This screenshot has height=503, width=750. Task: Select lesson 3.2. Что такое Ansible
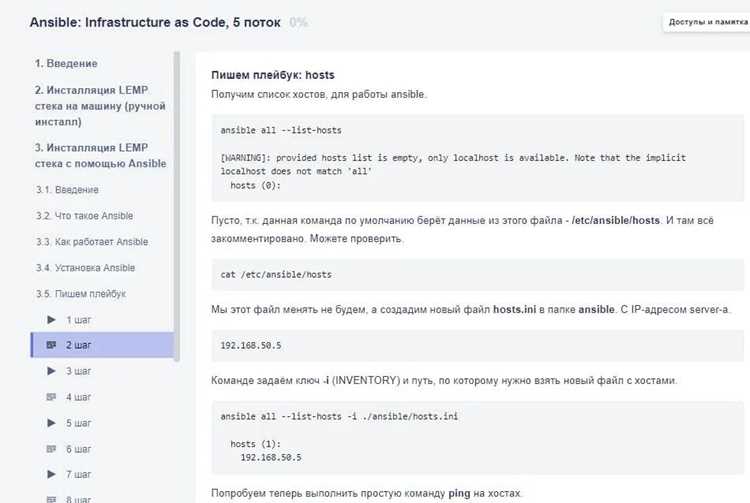(x=84, y=216)
